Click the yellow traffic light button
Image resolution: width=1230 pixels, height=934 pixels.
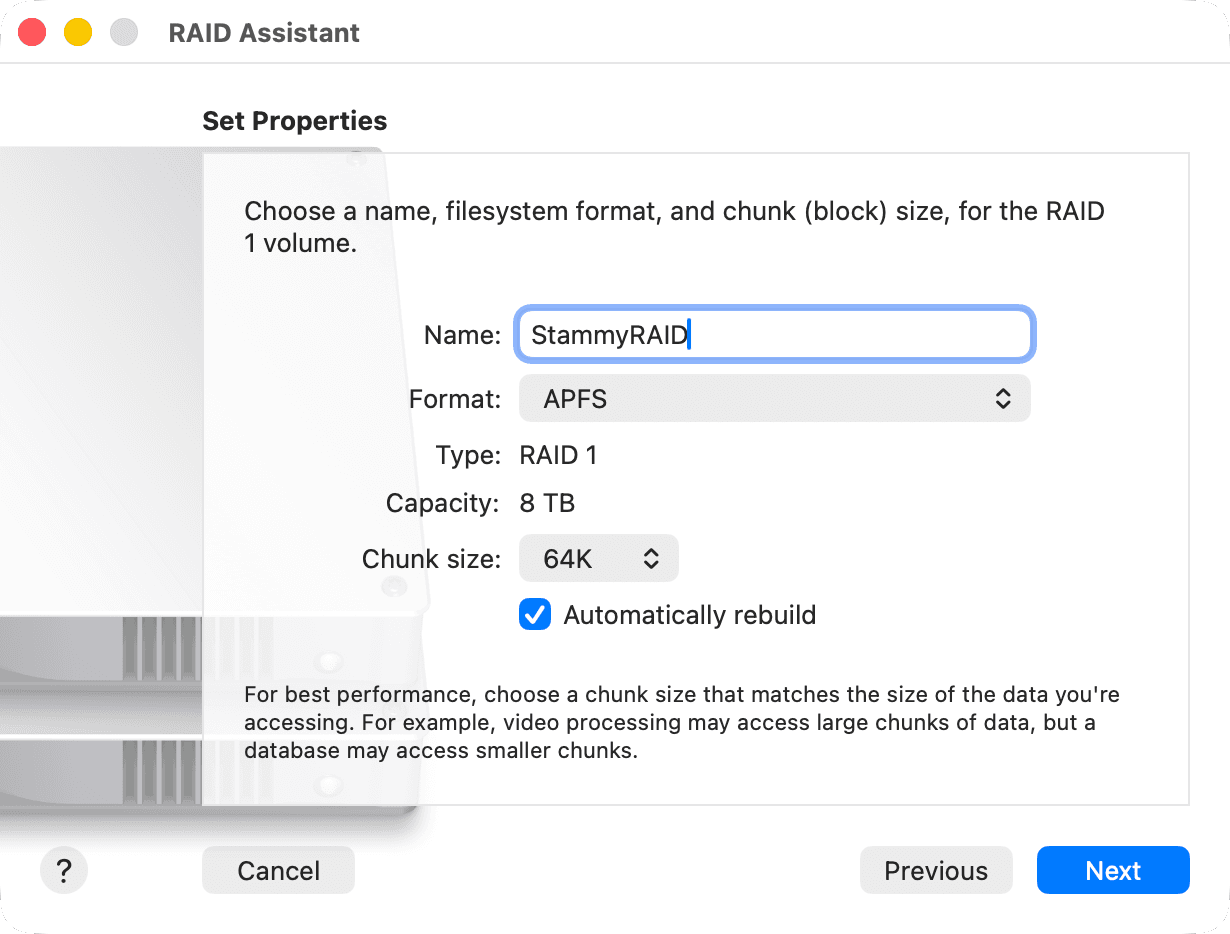coord(76,31)
